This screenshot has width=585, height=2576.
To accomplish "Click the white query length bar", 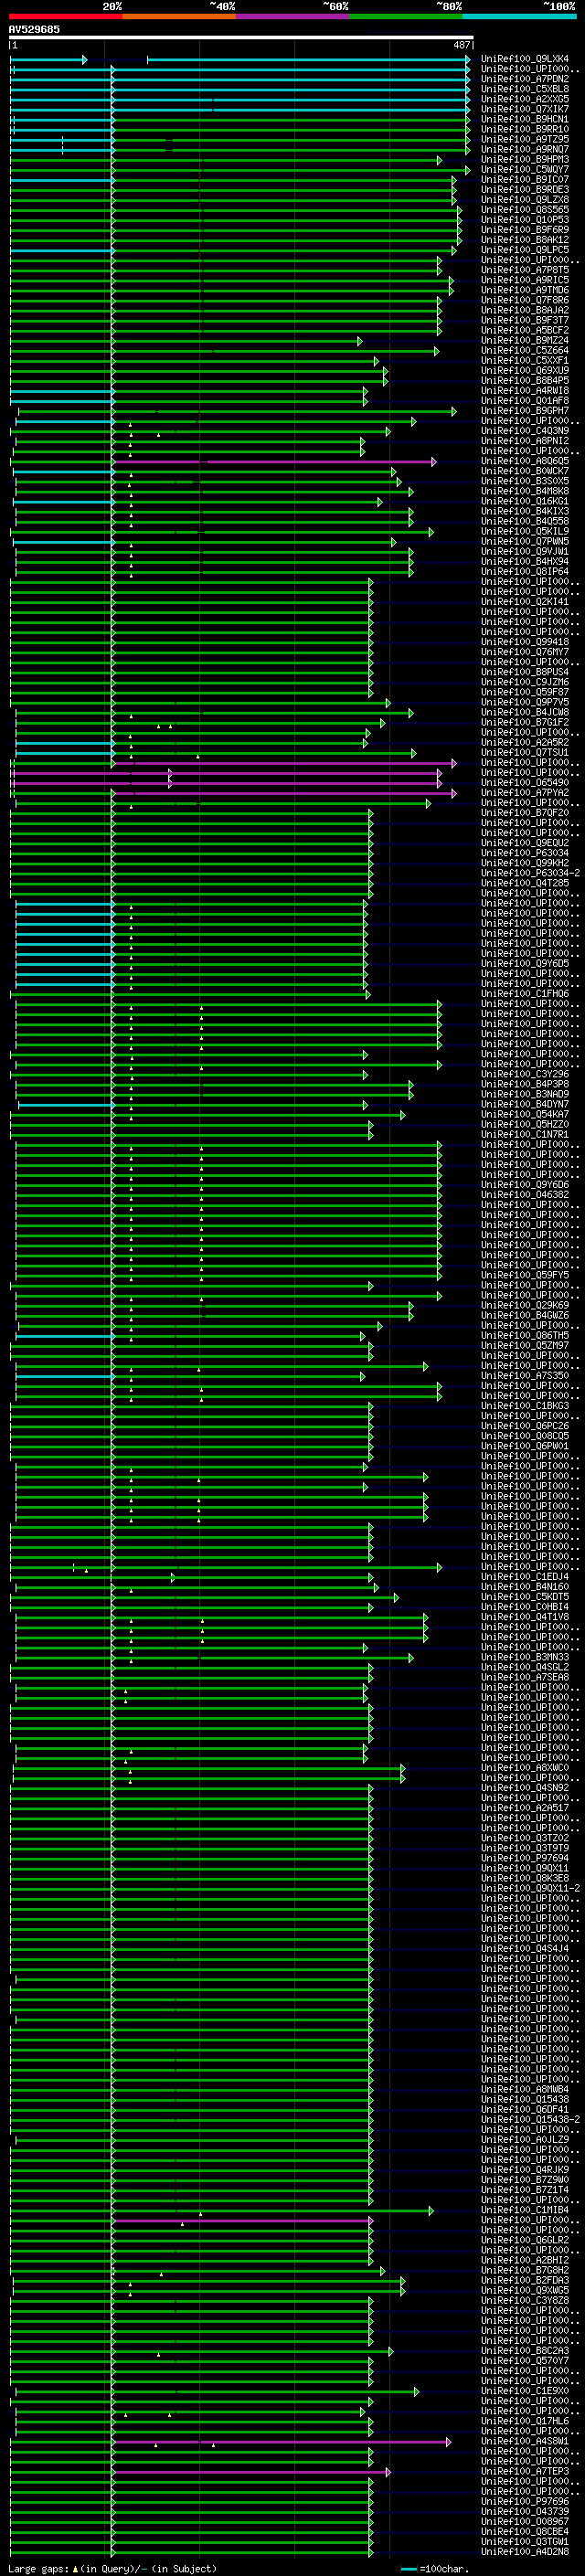I will pyautogui.click(x=241, y=38).
